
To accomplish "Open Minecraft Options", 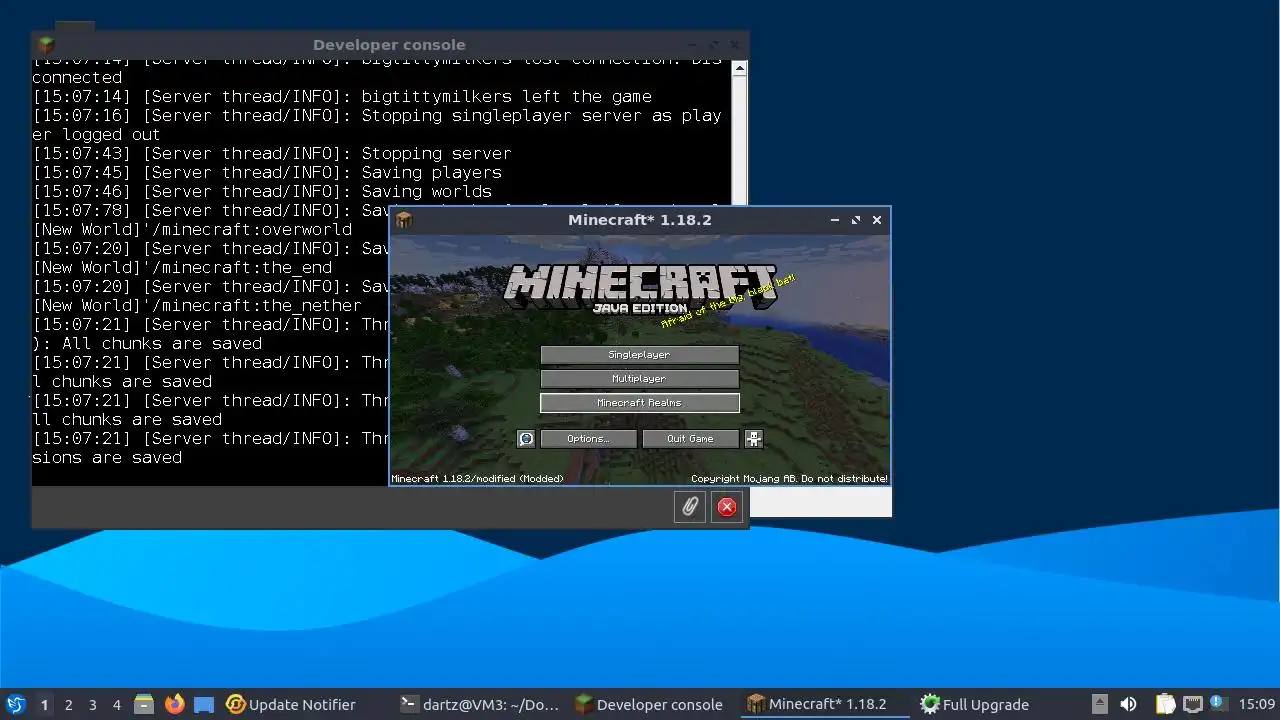I will point(589,439).
